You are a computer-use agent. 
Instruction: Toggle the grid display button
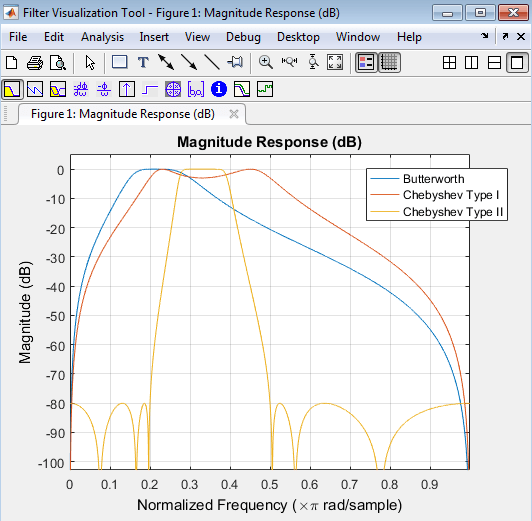tap(389, 63)
